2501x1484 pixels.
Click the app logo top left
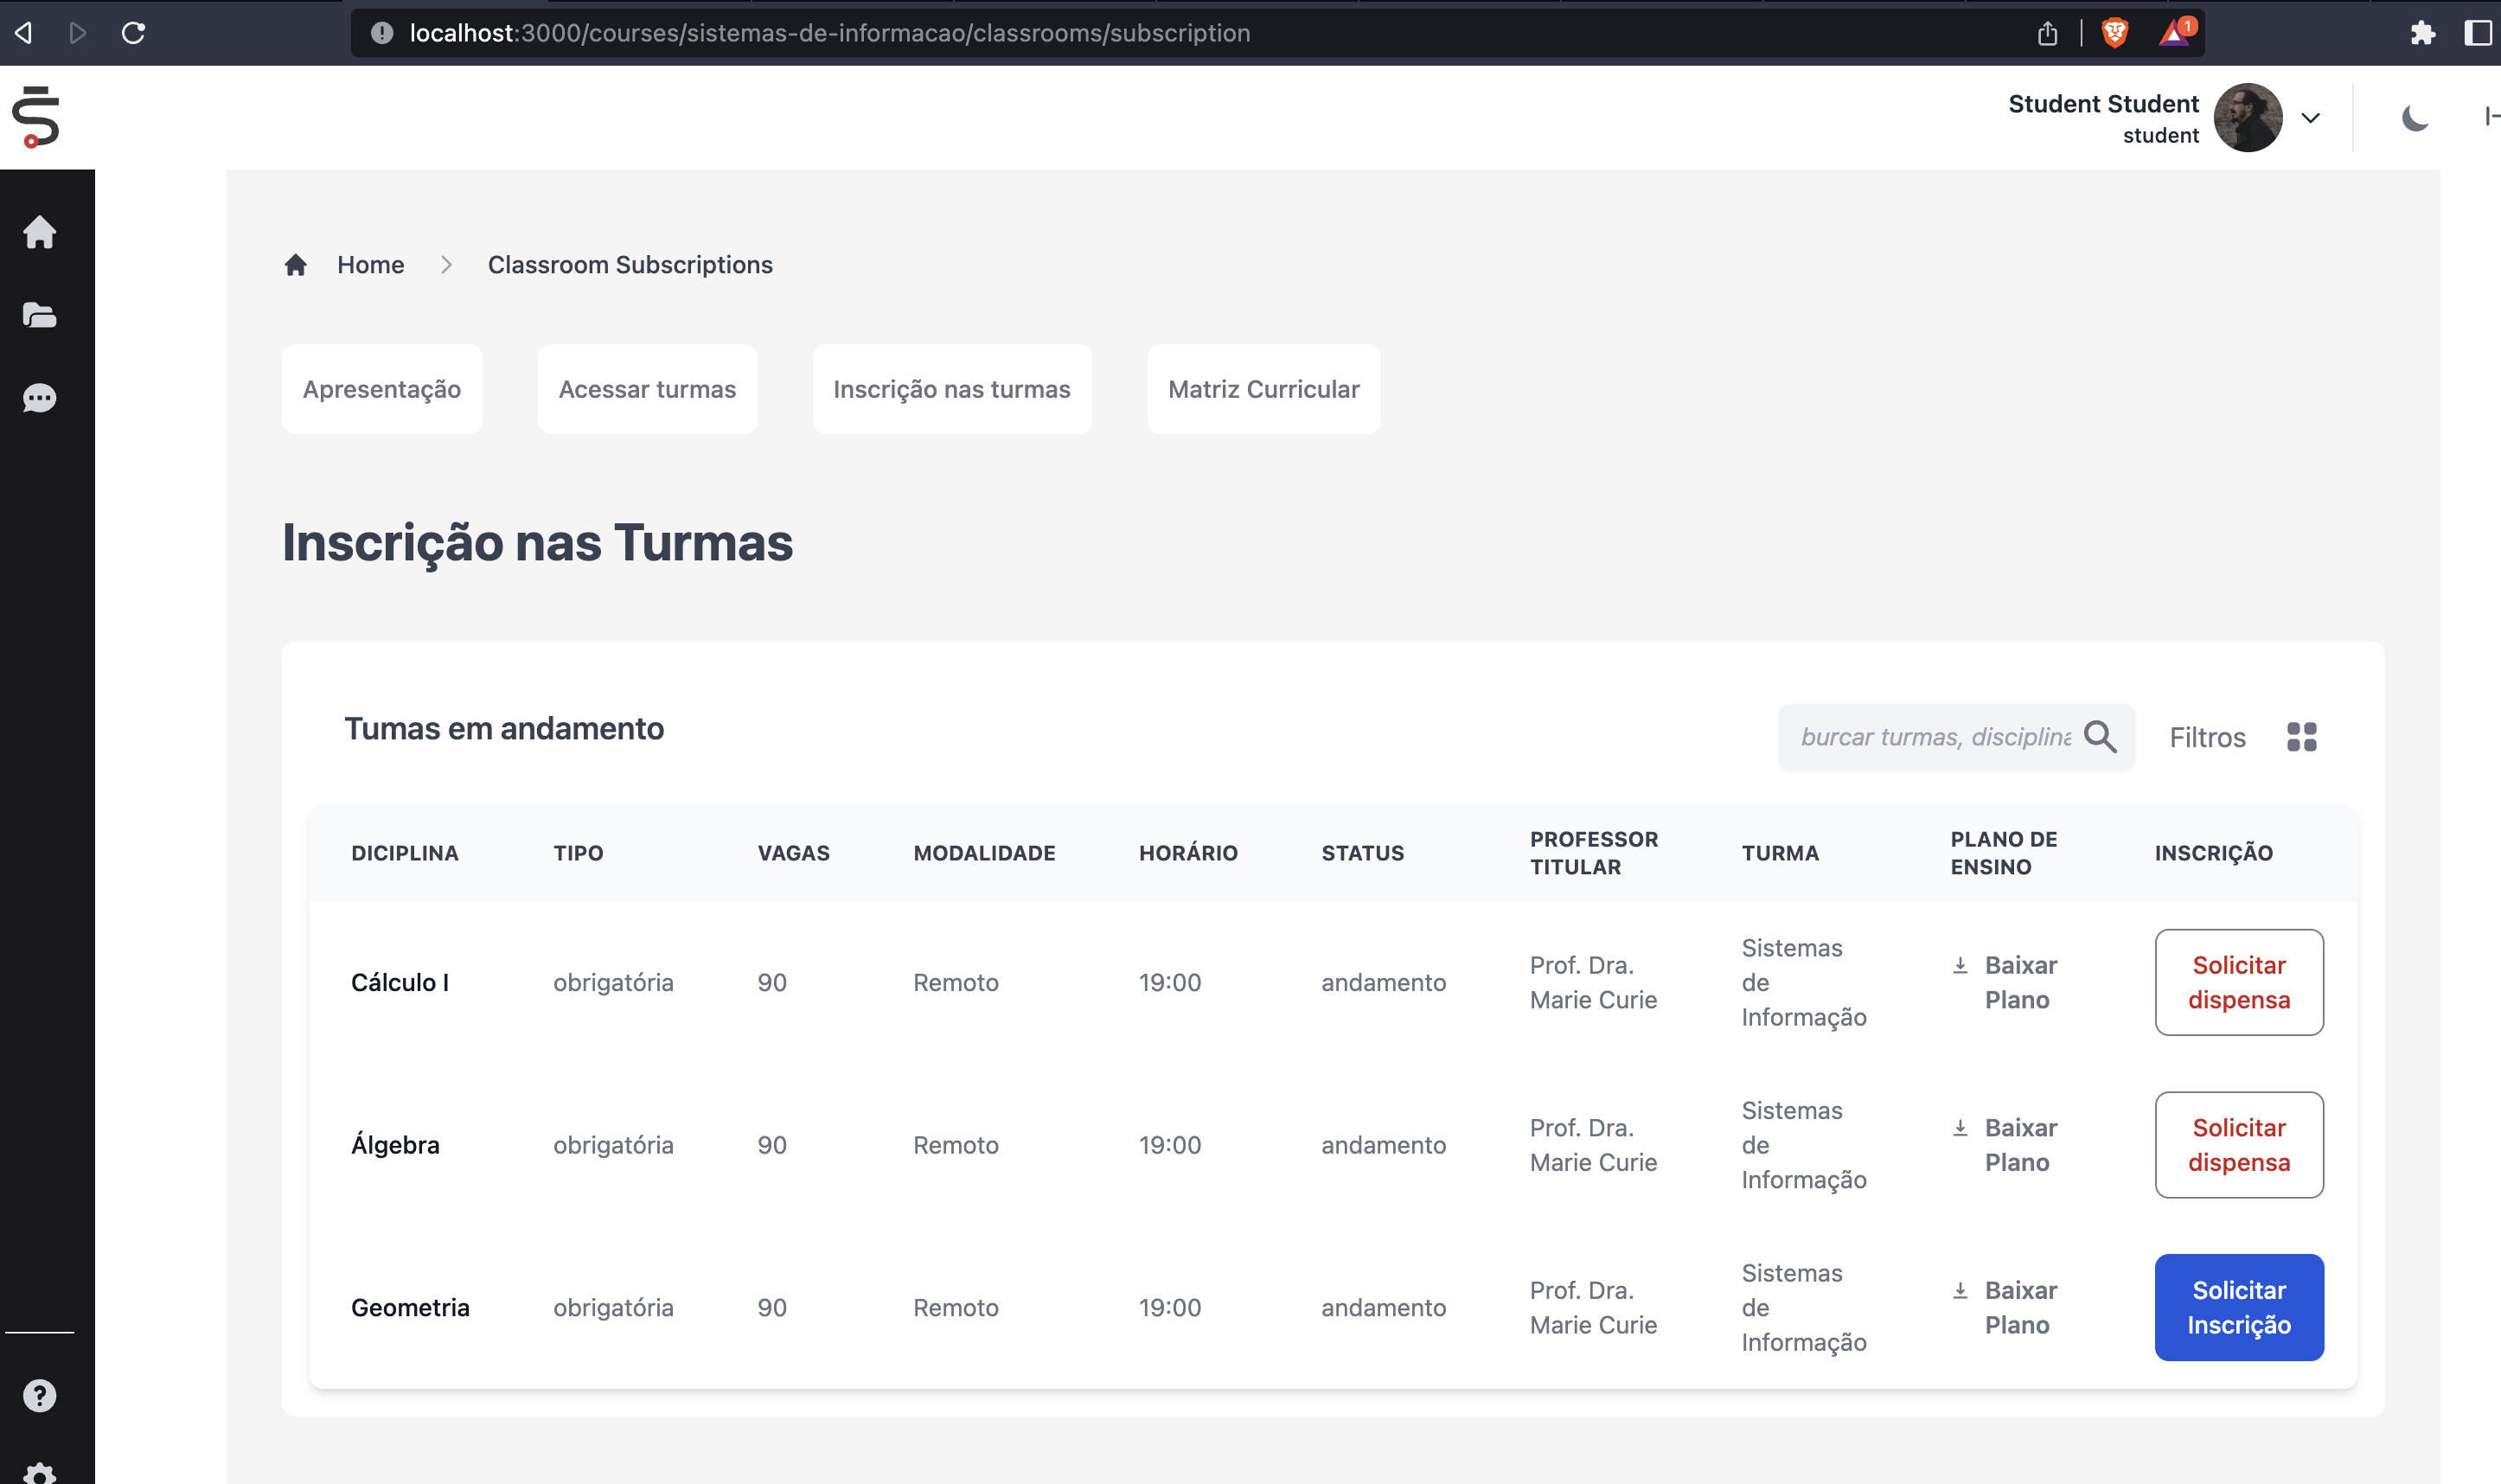pos(36,117)
